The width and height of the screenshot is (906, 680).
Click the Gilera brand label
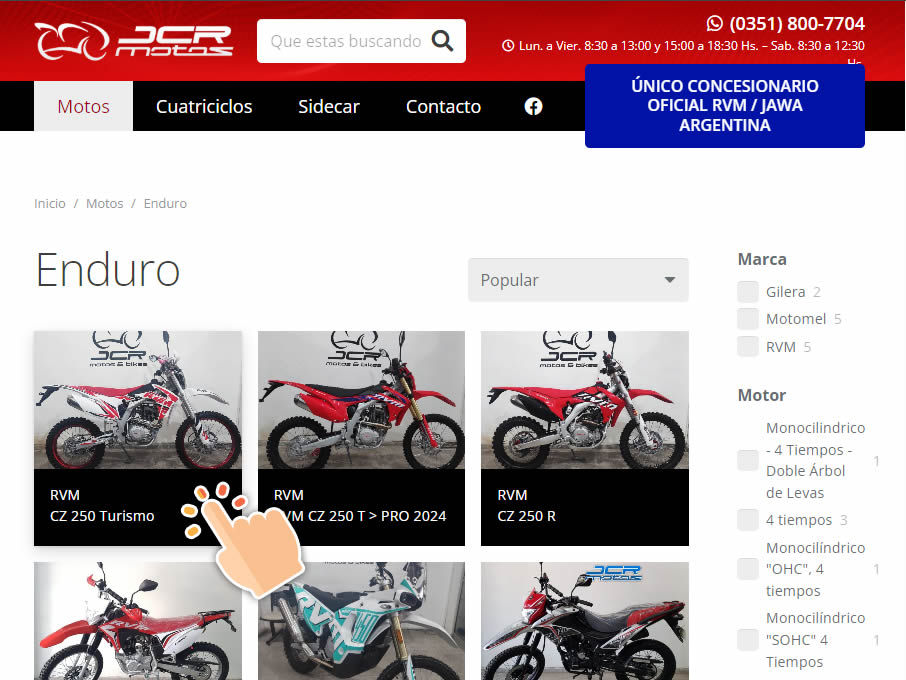[x=786, y=292]
